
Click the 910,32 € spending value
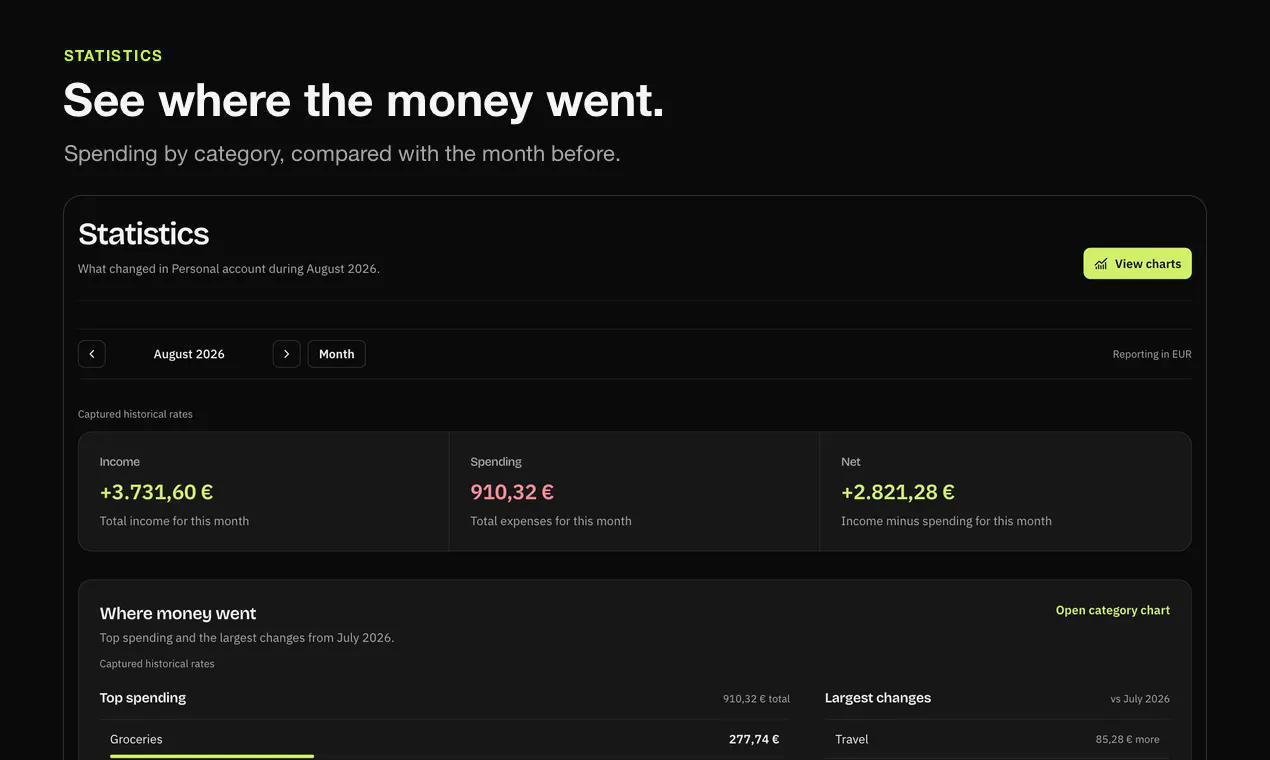512,492
